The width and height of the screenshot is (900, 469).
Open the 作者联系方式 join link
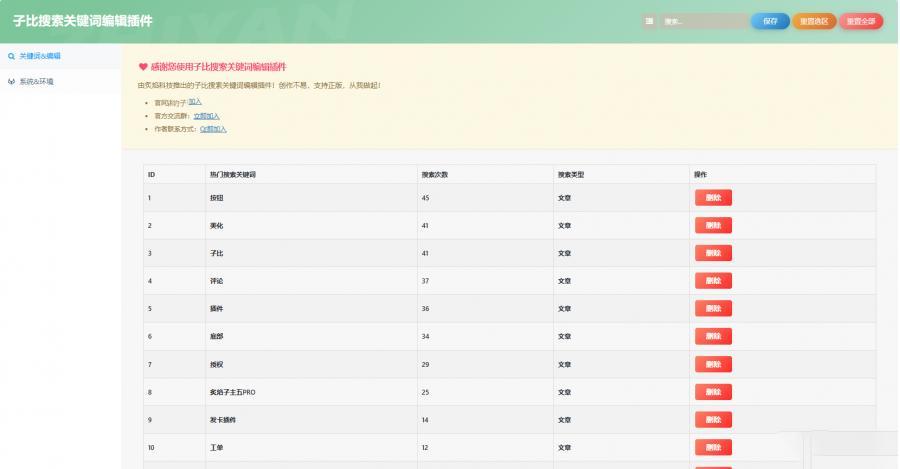pos(213,129)
